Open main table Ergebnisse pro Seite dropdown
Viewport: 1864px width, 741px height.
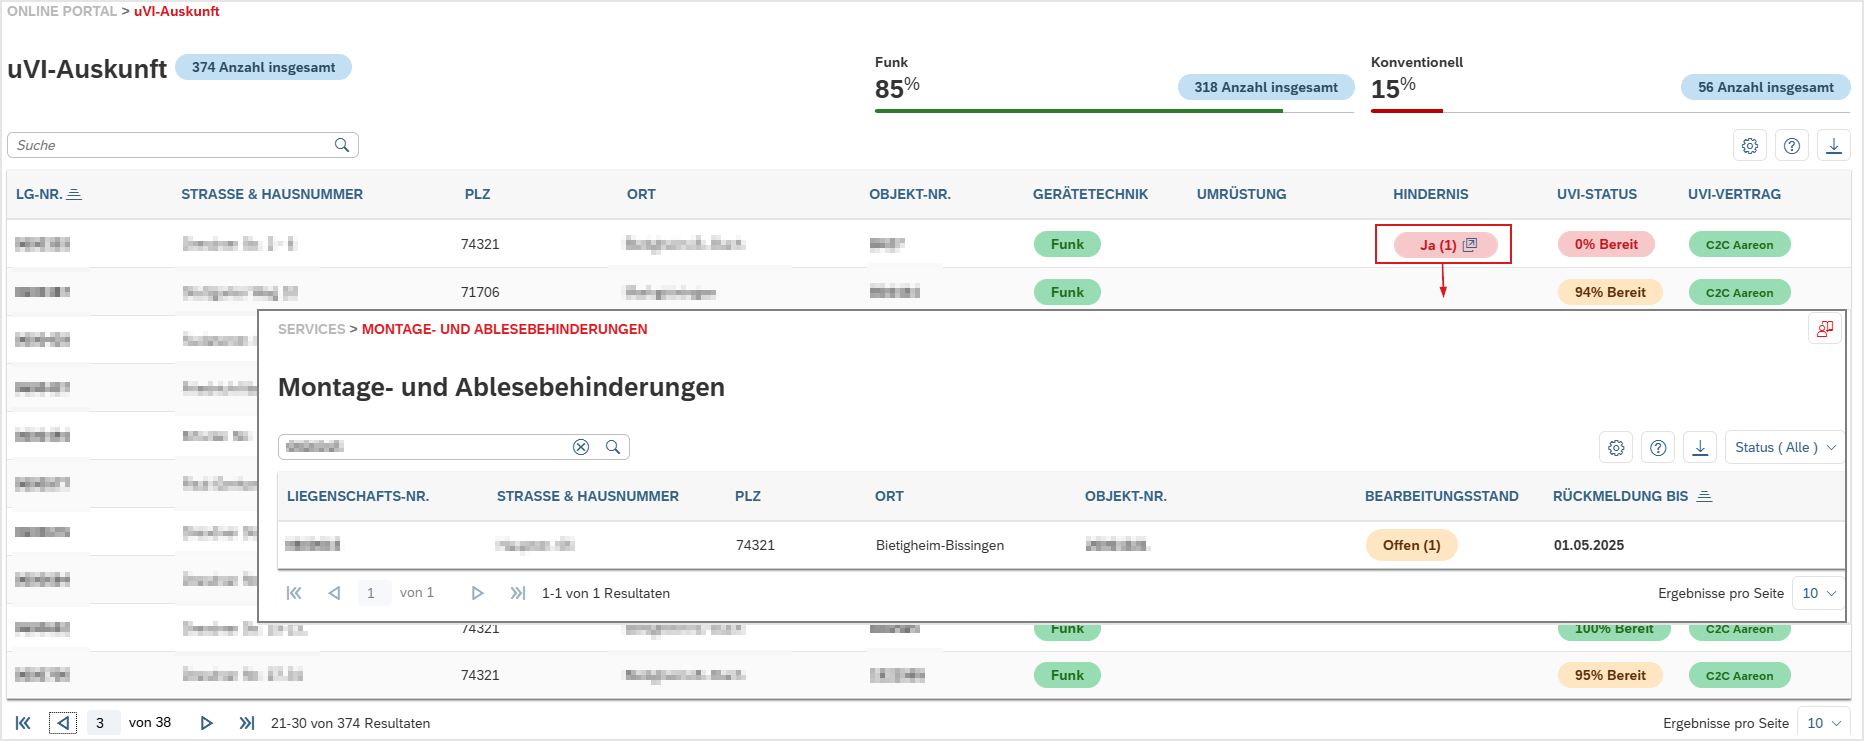pos(1823,723)
